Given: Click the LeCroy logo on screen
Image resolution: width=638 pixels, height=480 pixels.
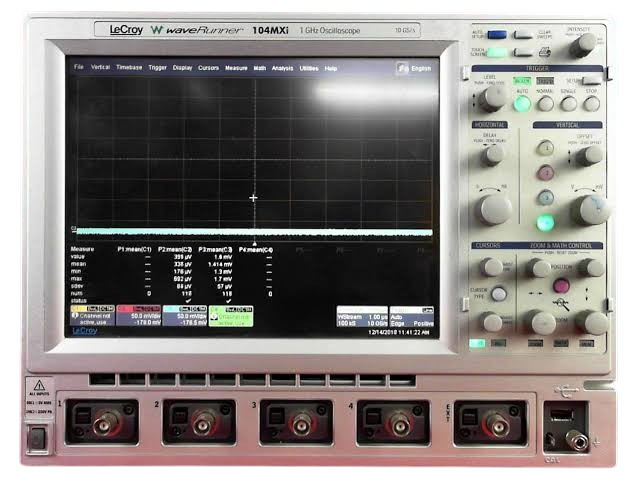Looking at the screenshot, I should click(84, 331).
